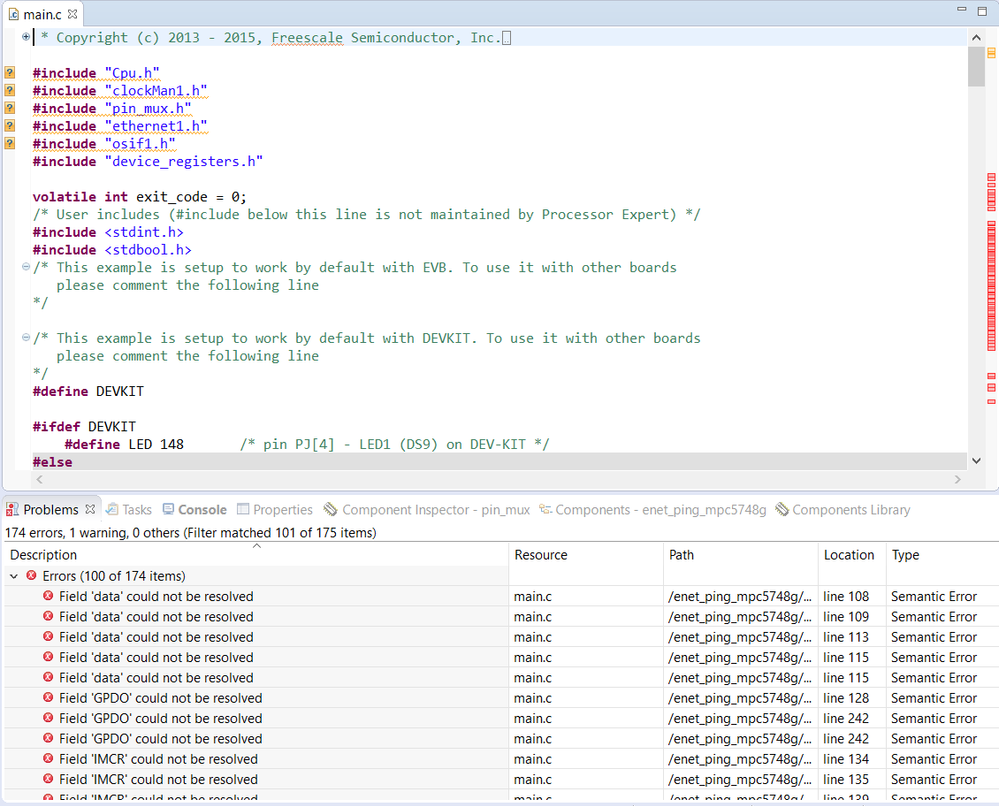The image size is (999, 806).
Task: Collapse the Errors (100 of 174 items) group
Action: pos(13,576)
